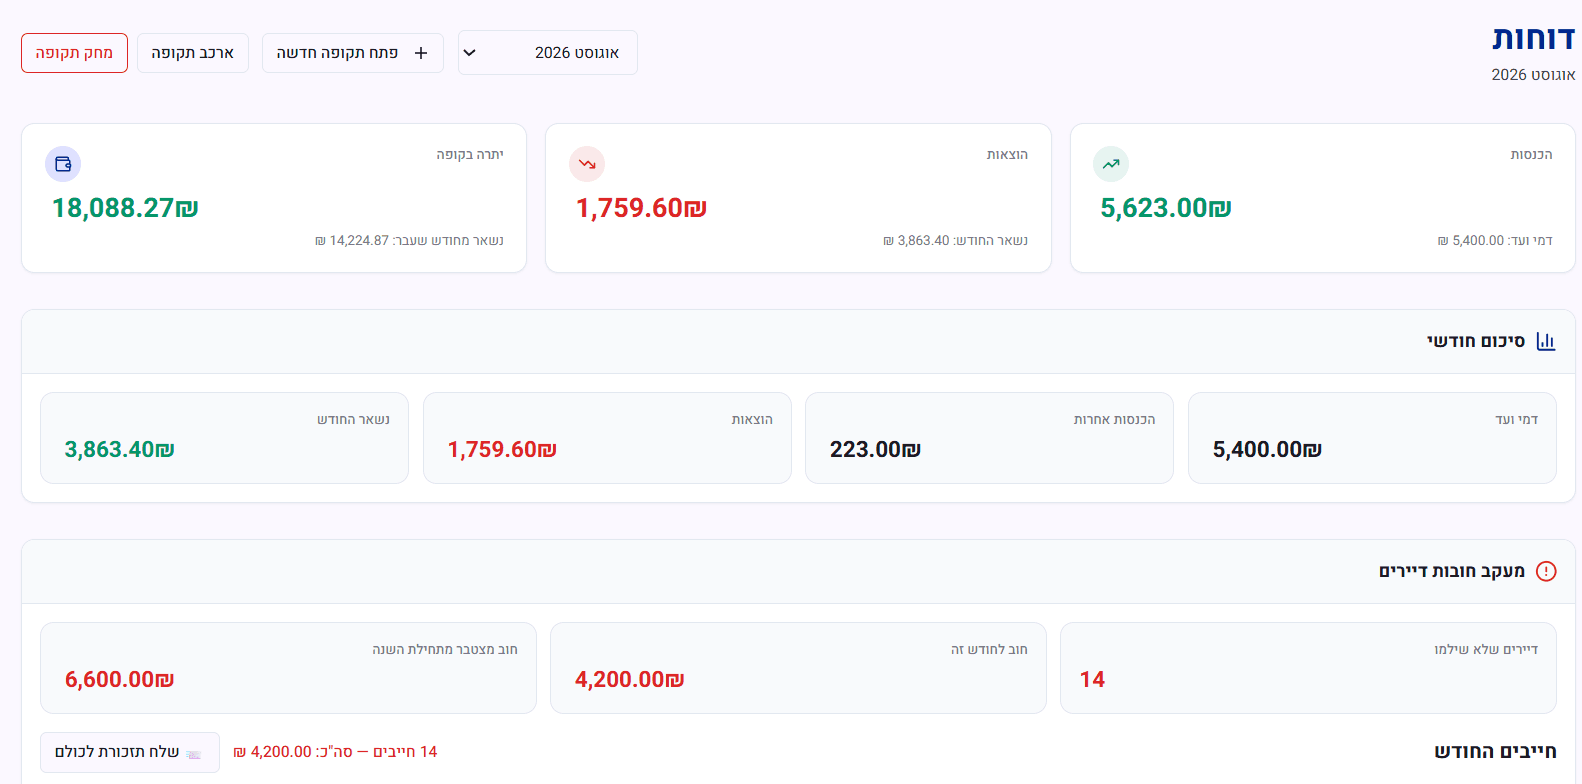Select the הכנסות אחרות 223.00 summary tile
1582x784 pixels.
click(989, 438)
